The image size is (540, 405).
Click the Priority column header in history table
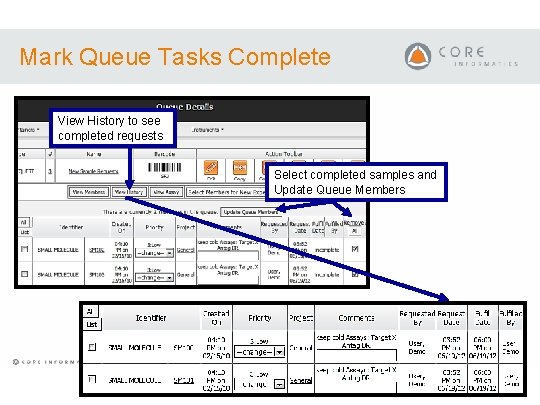coord(260,318)
